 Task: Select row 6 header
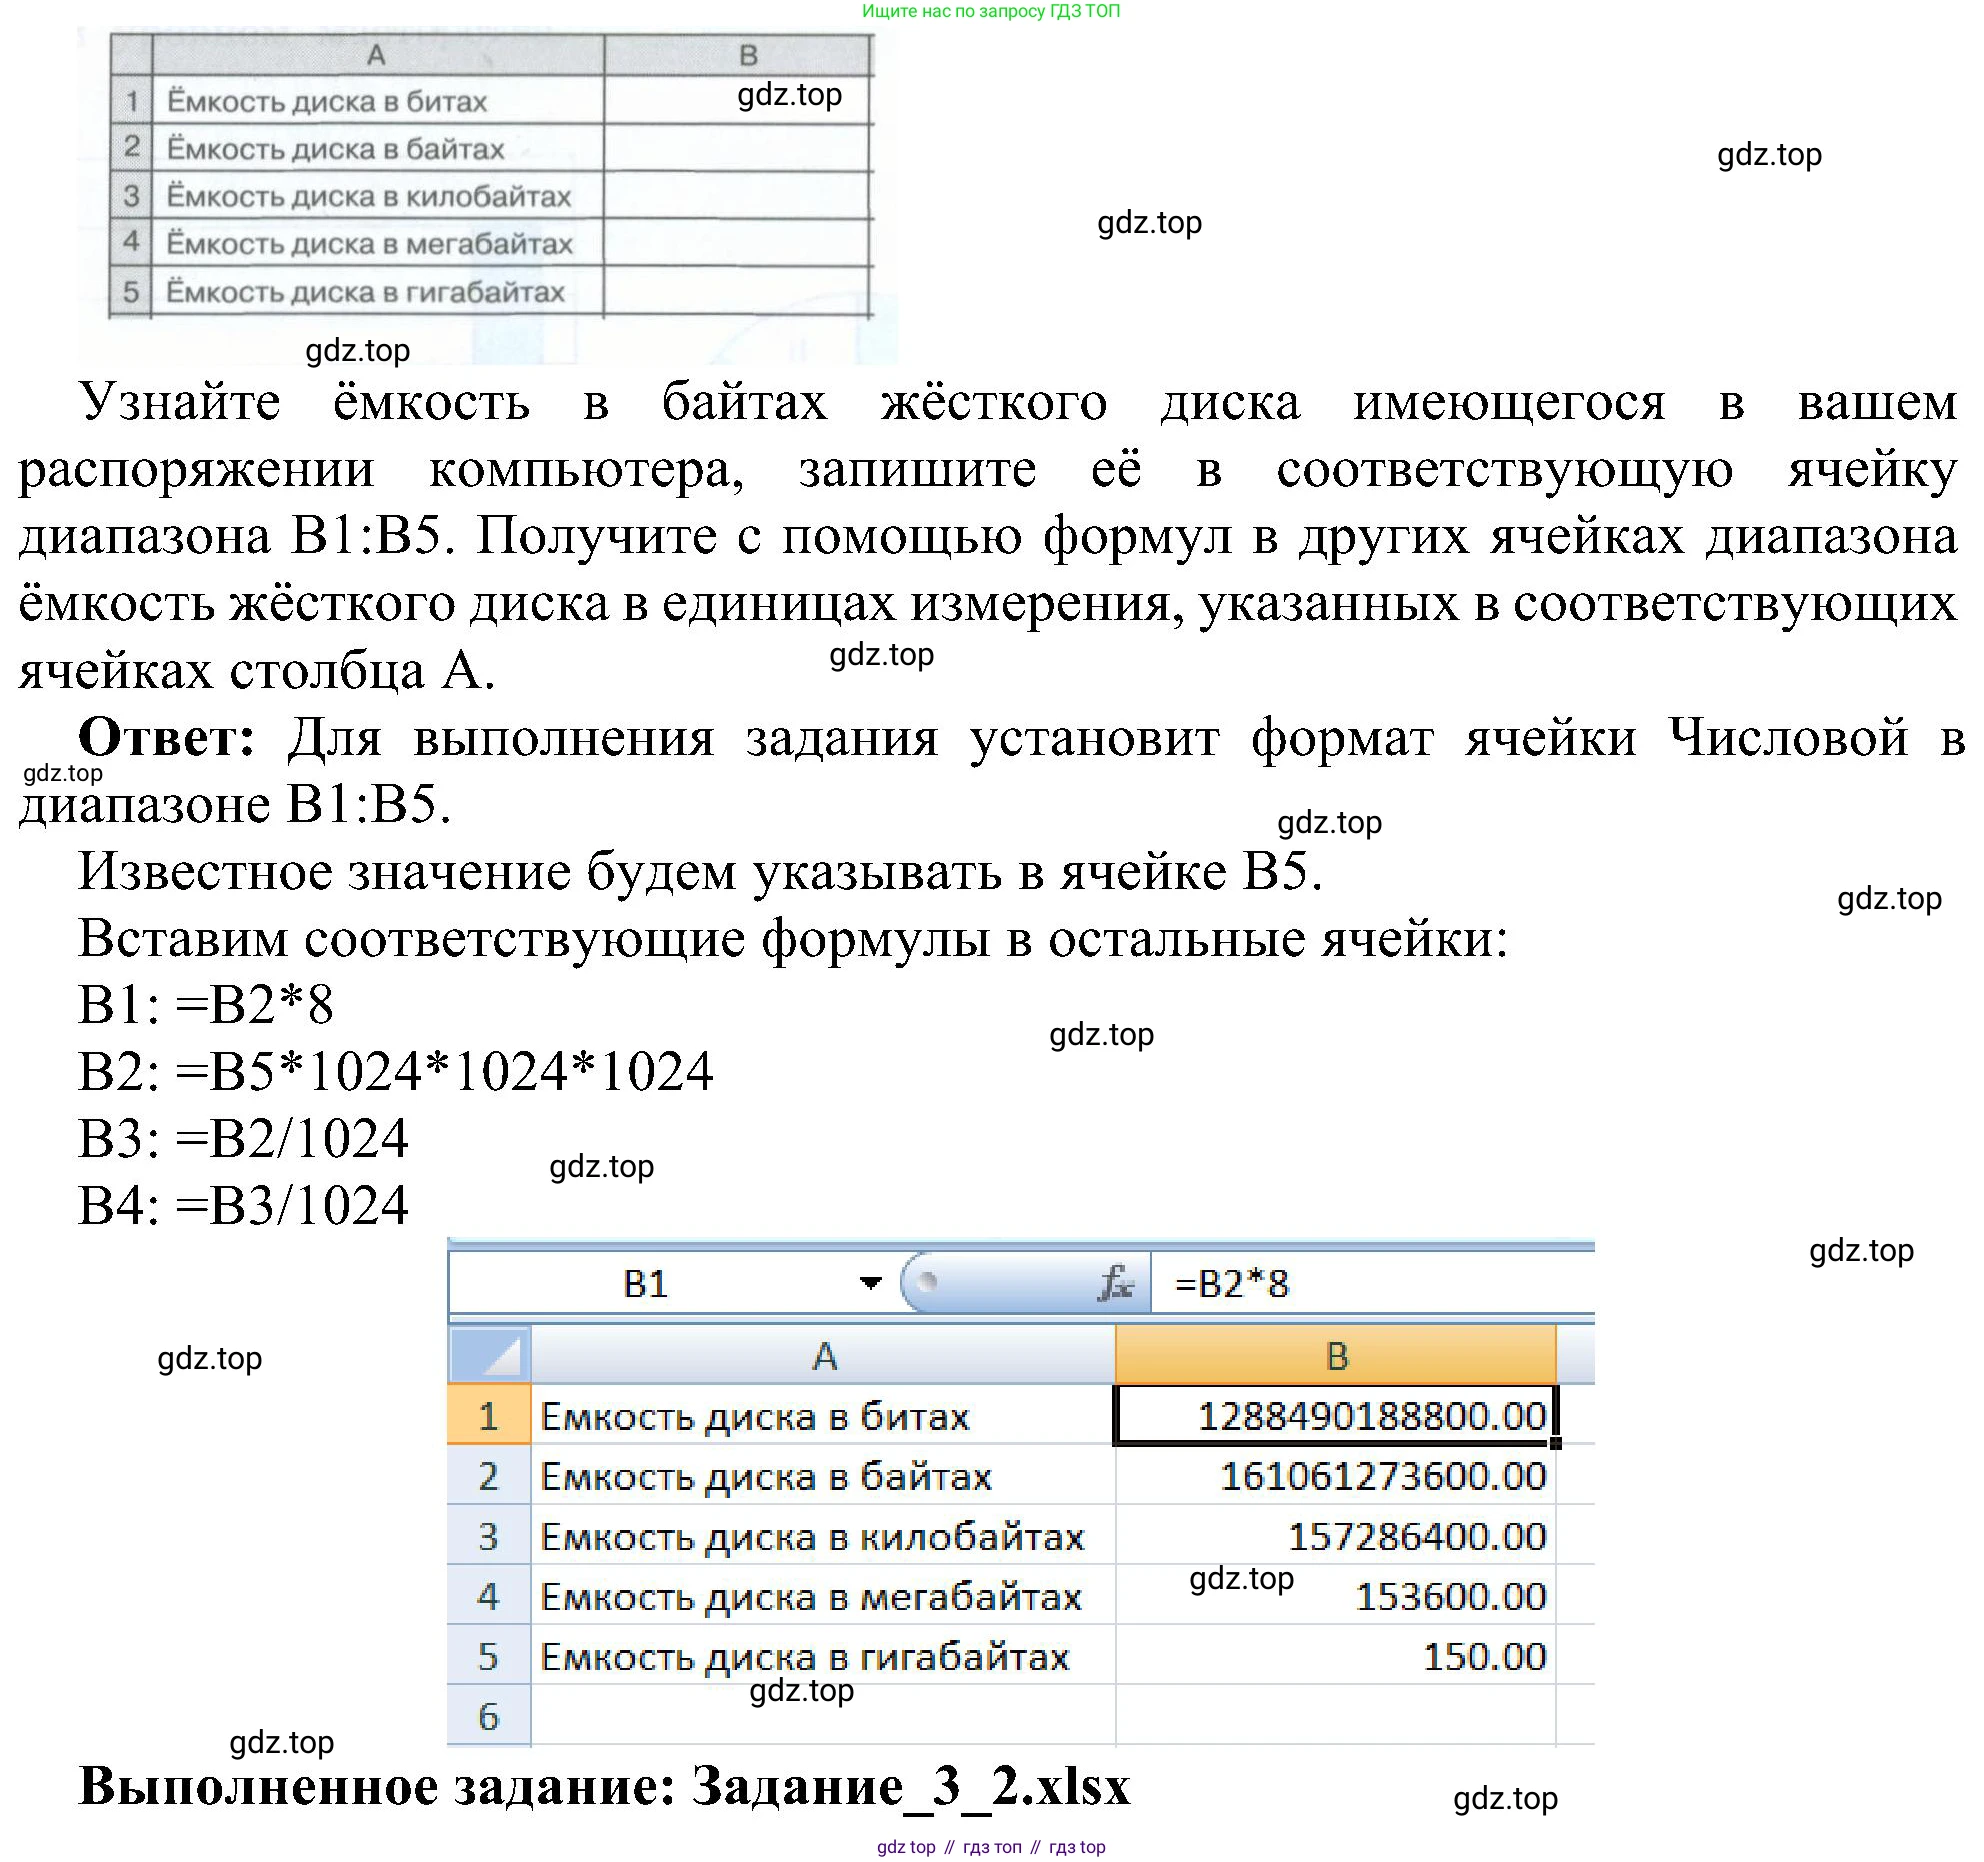488,1716
